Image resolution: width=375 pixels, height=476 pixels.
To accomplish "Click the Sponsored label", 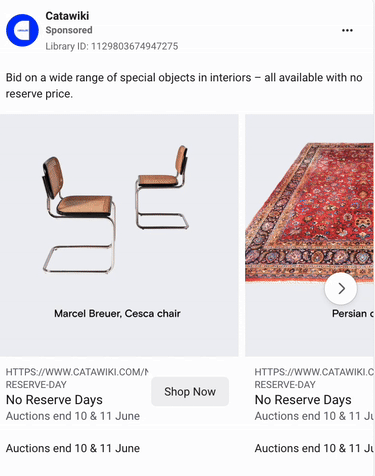I will pos(69,30).
